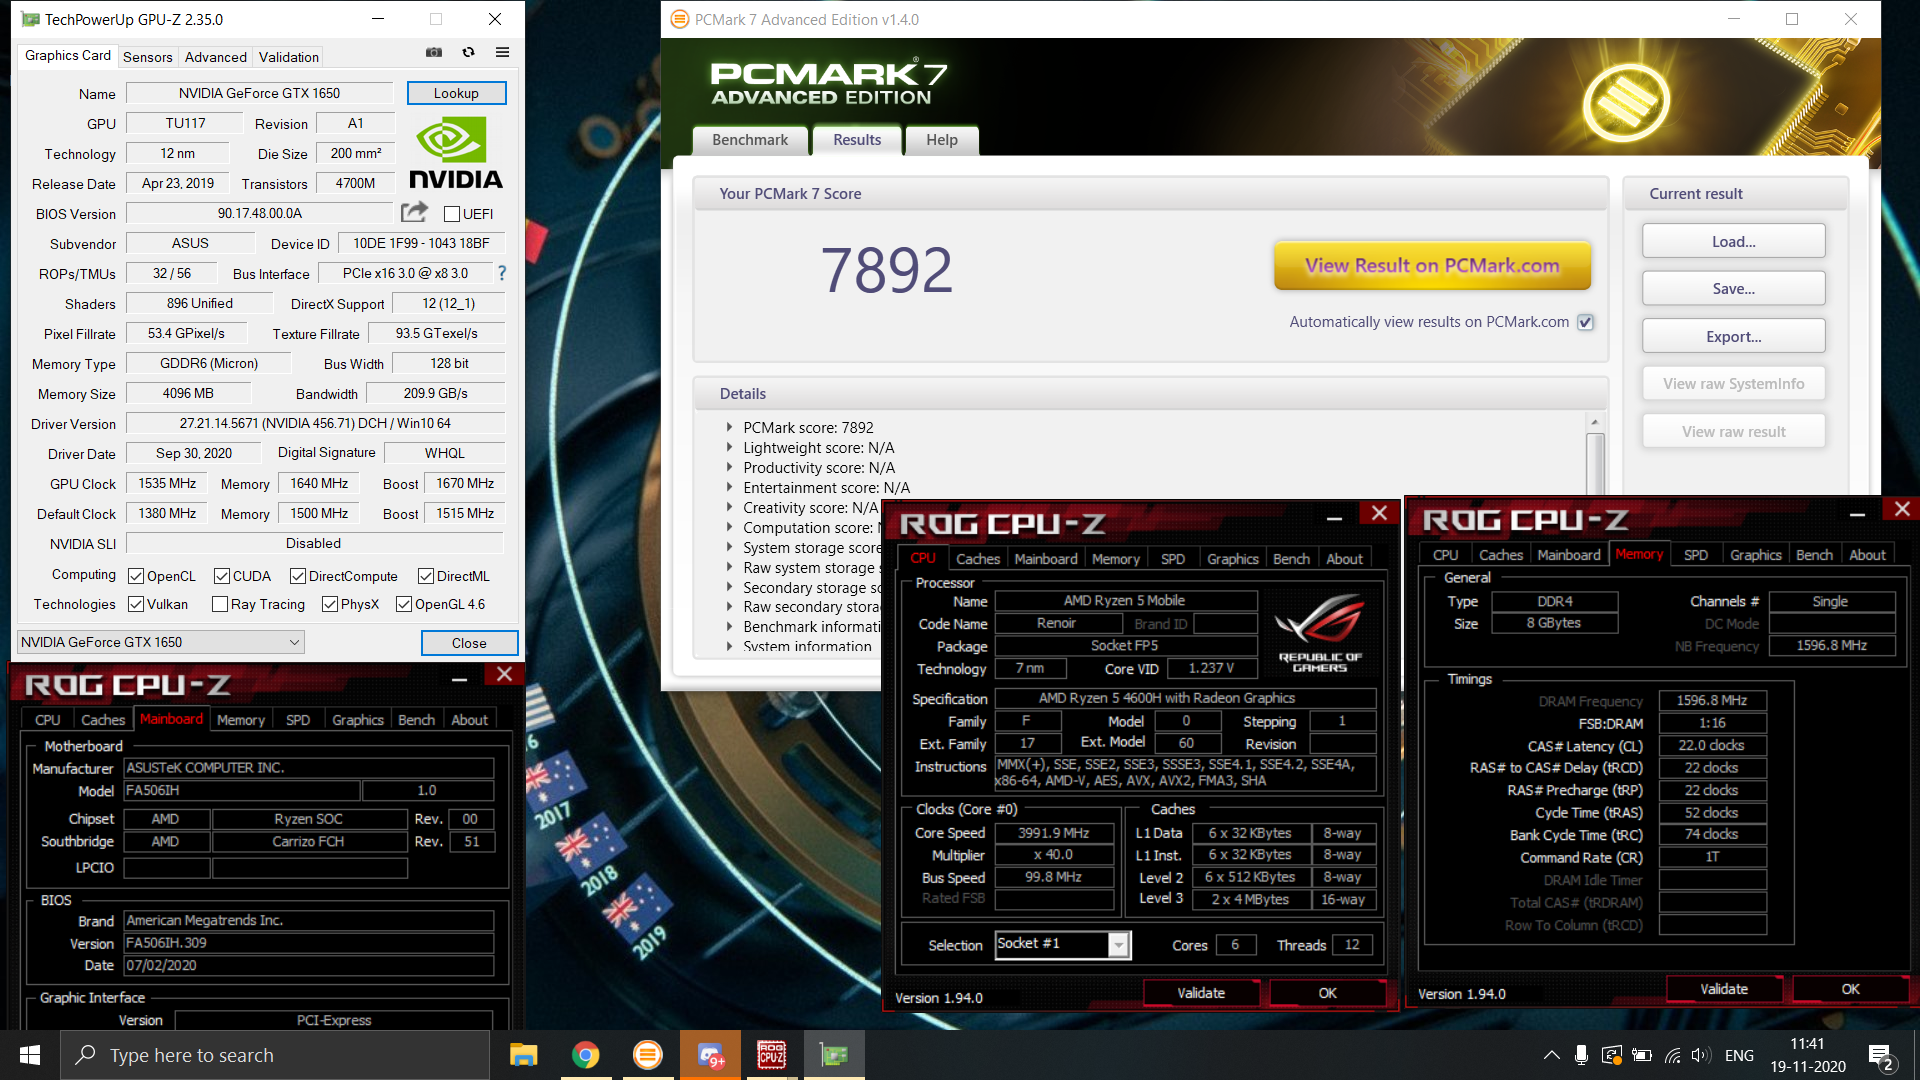Viewport: 1920px width, 1080px height.
Task: Click the GPU-Z refresh icon
Action: (x=468, y=53)
